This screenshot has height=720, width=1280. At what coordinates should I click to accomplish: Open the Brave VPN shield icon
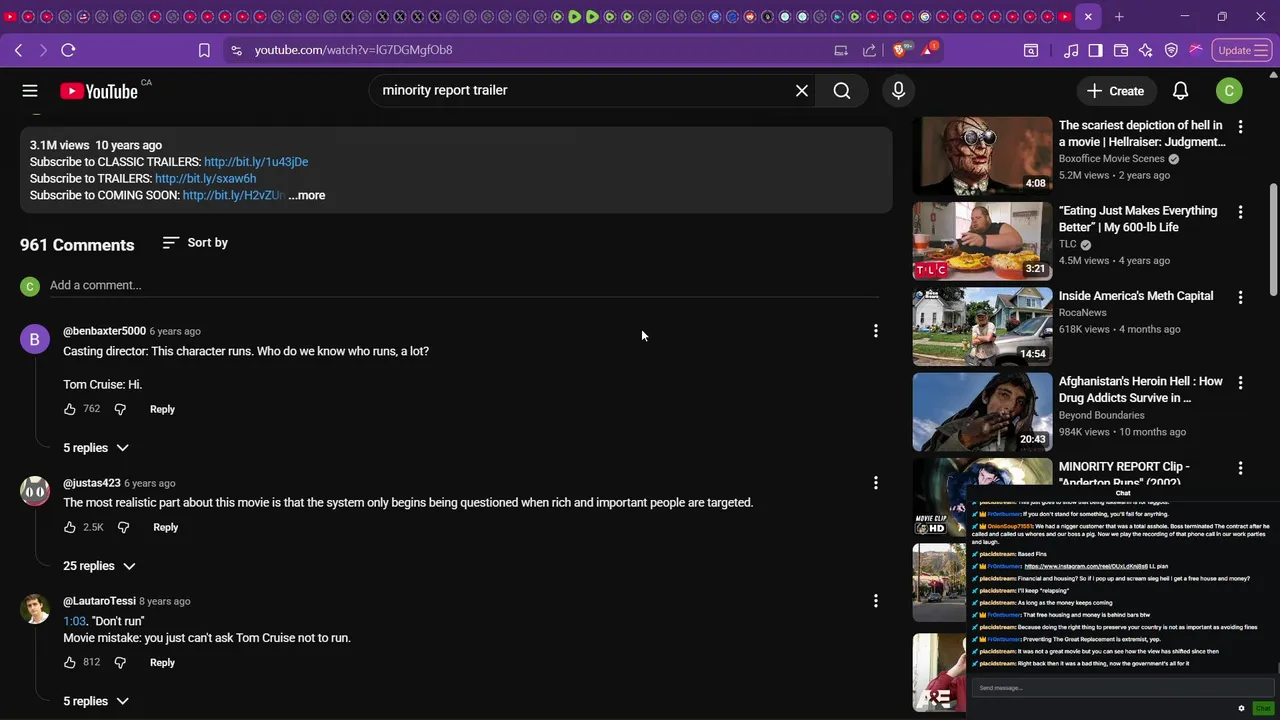[1171, 50]
